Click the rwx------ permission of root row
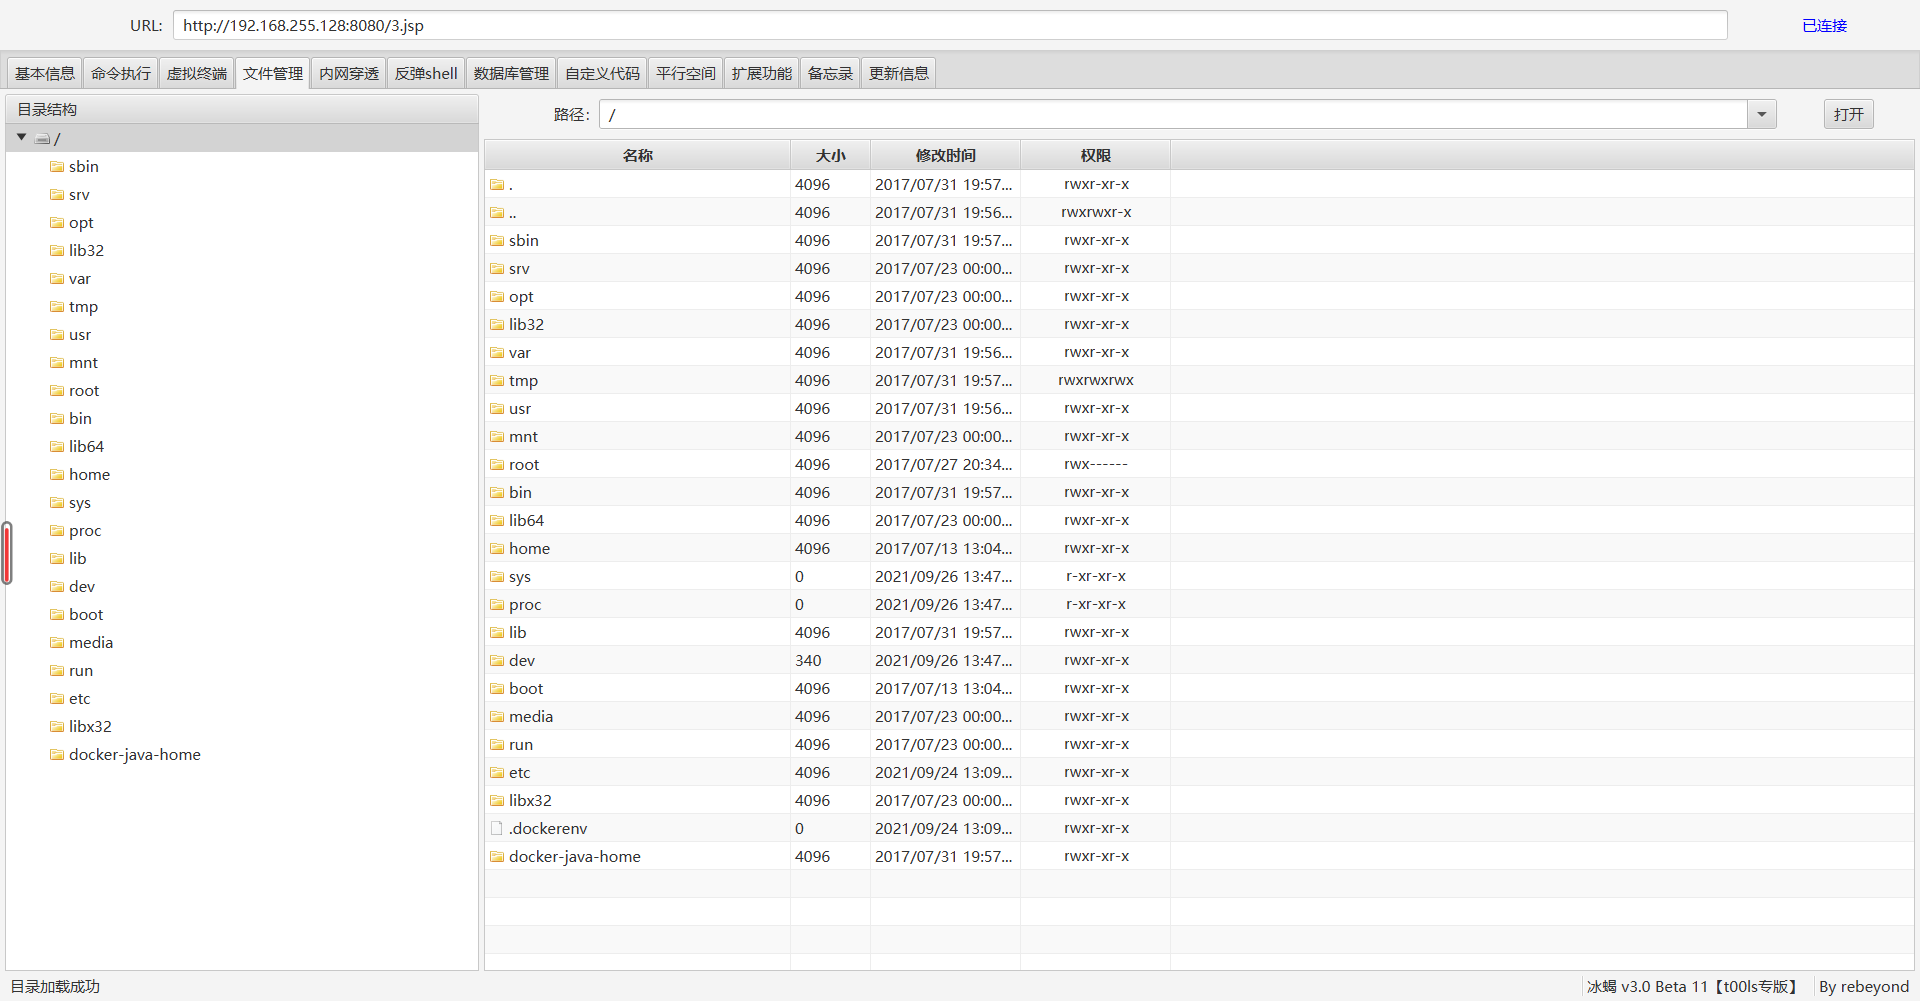The width and height of the screenshot is (1920, 1001). coord(1096,465)
